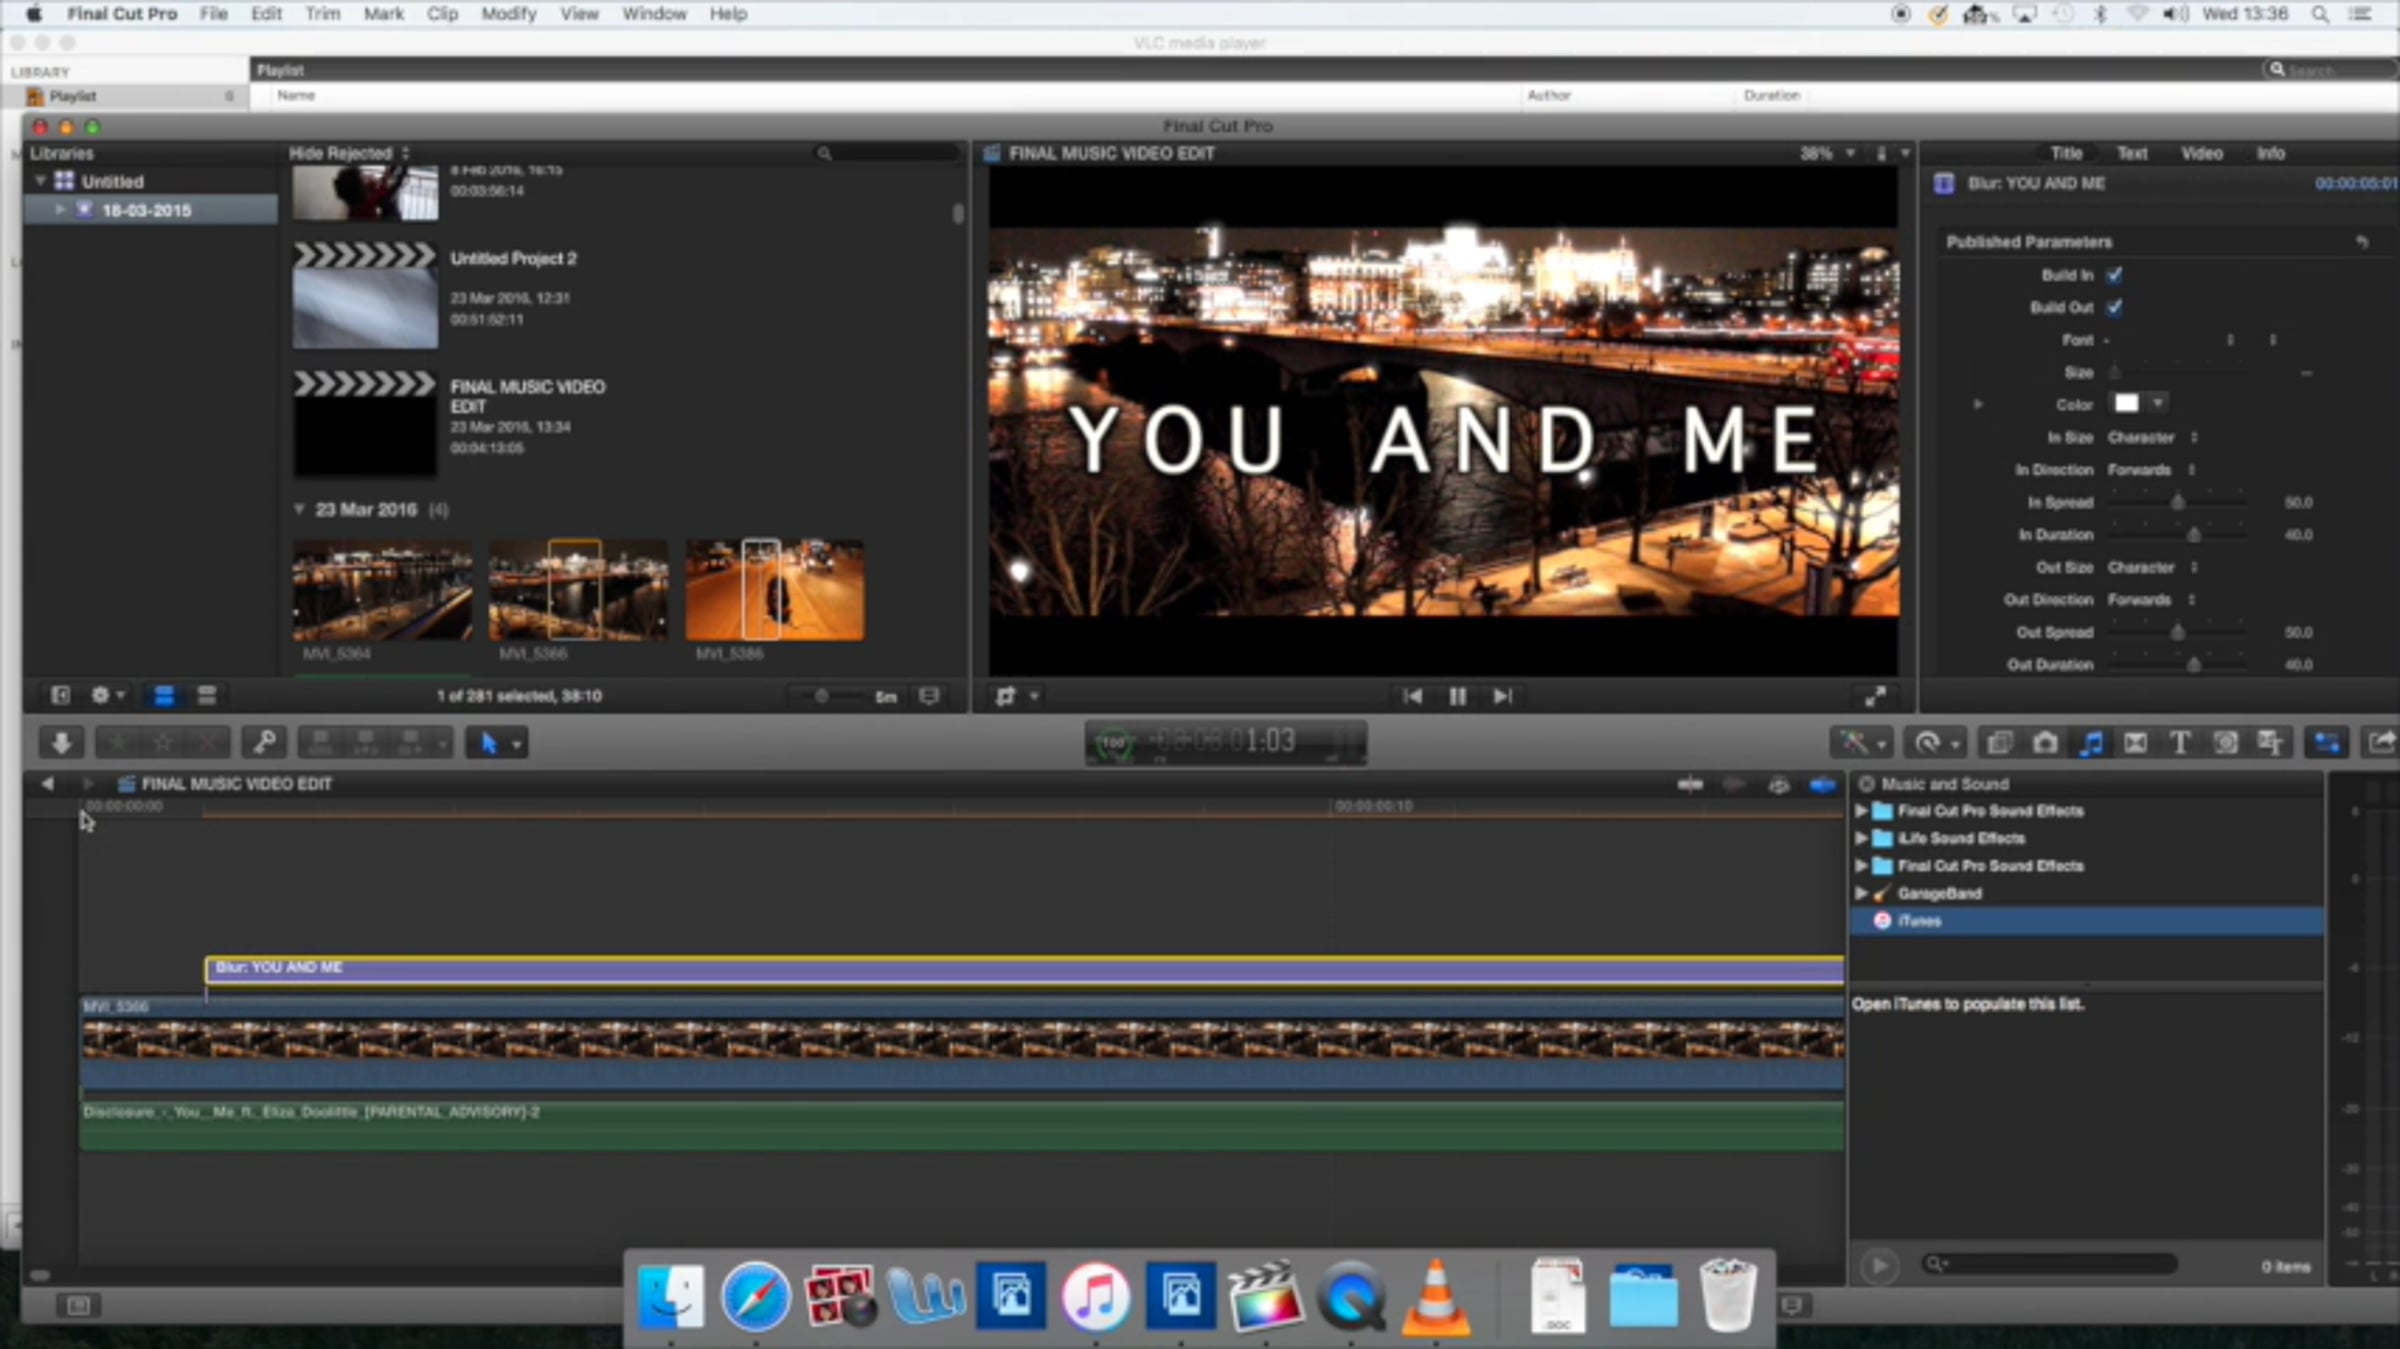Viewport: 2400px width, 1349px height.
Task: Open the viewer zoom percentage menu
Action: (x=1827, y=153)
